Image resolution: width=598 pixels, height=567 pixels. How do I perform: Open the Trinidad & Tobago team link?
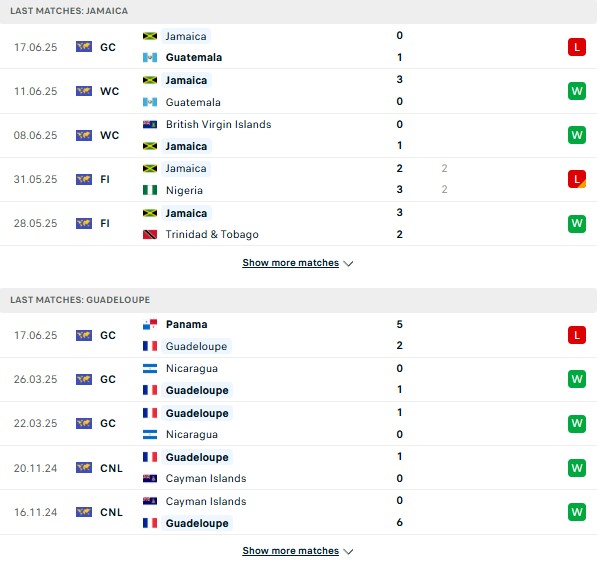212,234
